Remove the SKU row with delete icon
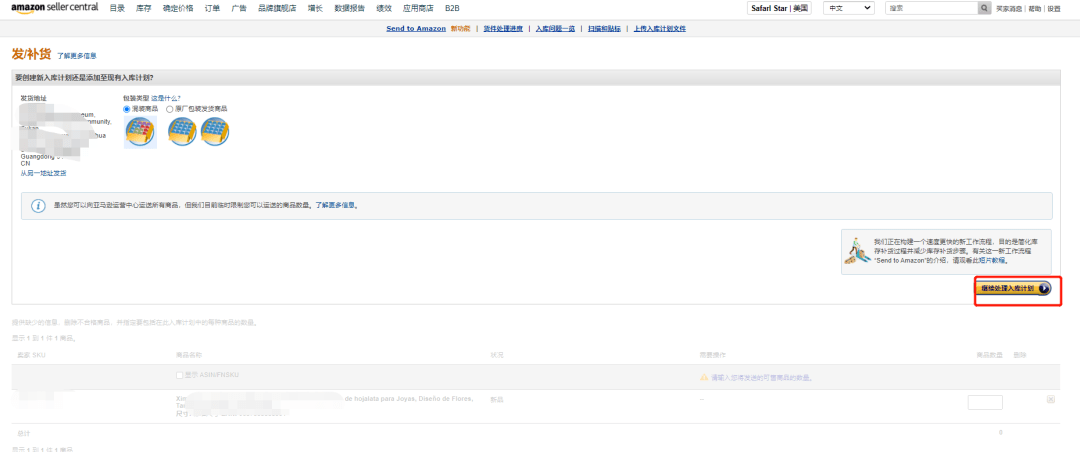 [x=1050, y=399]
